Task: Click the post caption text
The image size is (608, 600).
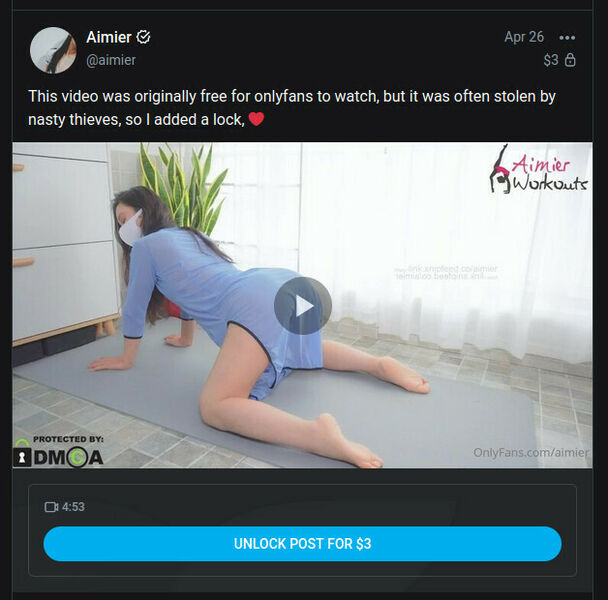Action: coord(292,108)
